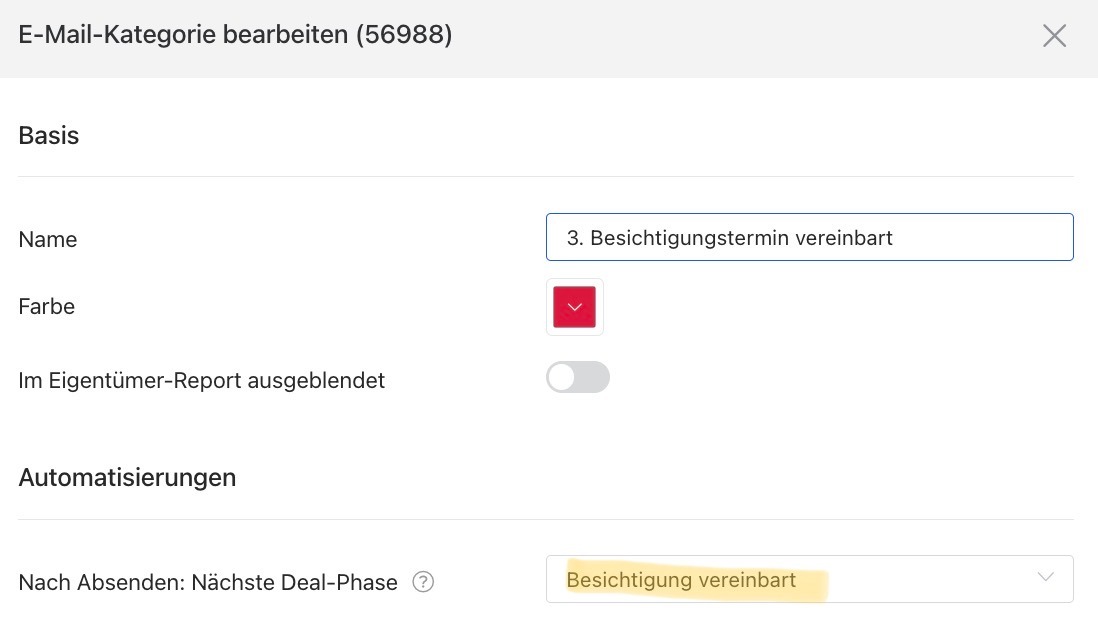Click the Basis section heading
1098x634 pixels.
[48, 135]
